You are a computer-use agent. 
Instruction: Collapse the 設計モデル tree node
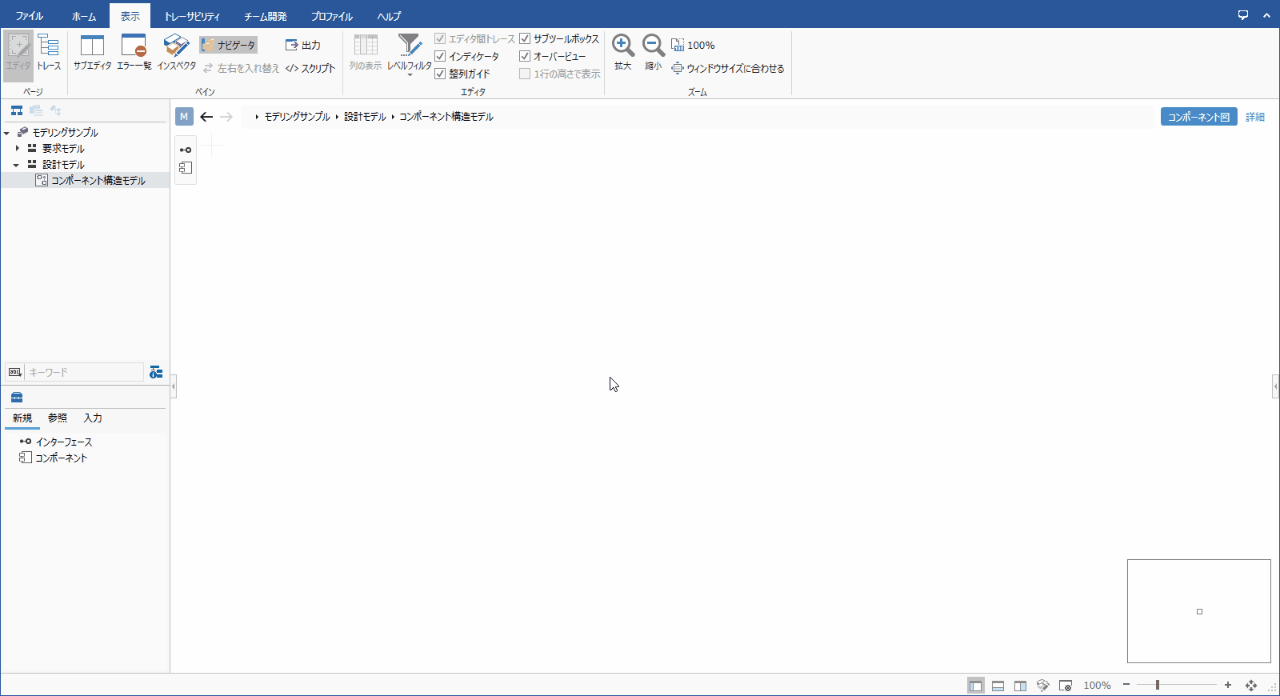point(17,164)
